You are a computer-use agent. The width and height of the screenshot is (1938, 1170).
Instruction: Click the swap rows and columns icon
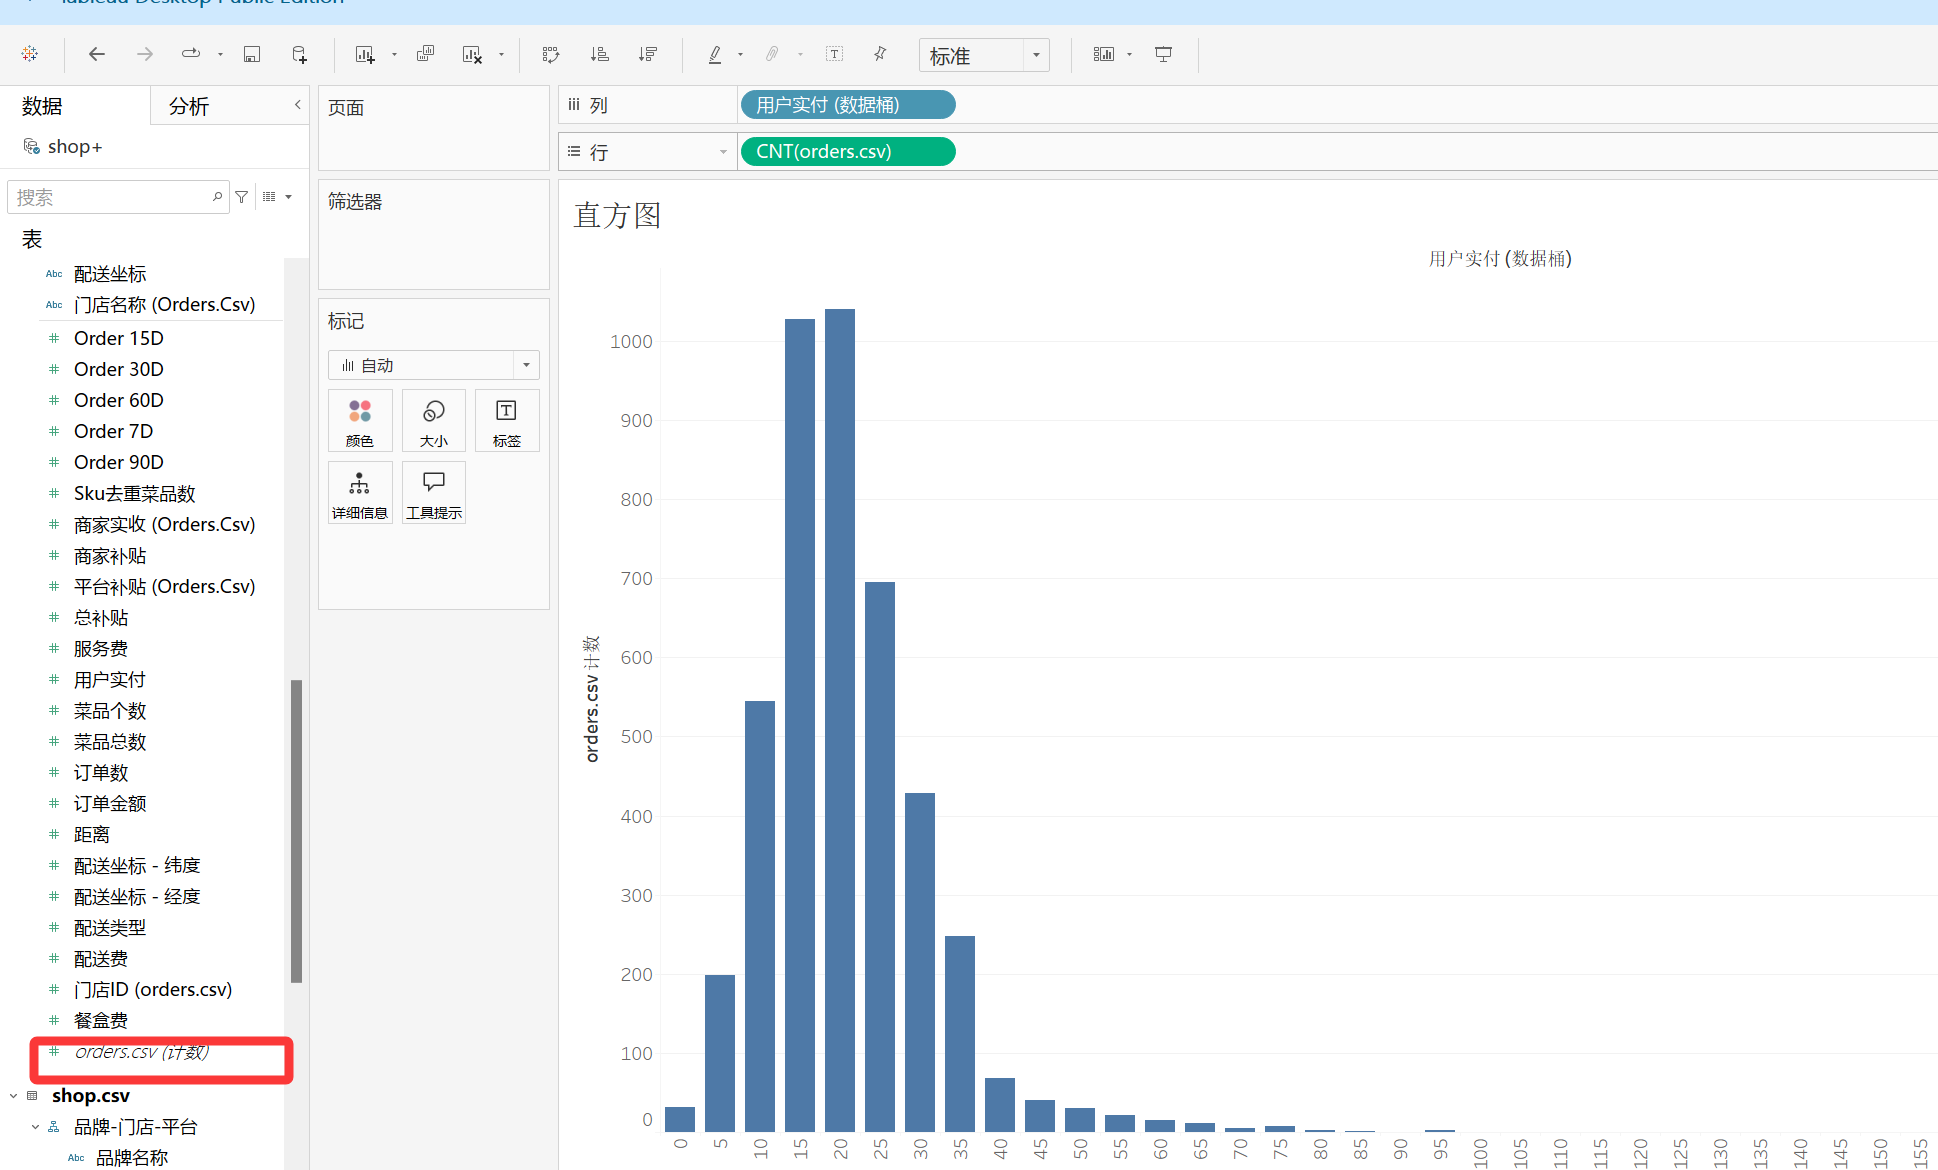pos(551,55)
